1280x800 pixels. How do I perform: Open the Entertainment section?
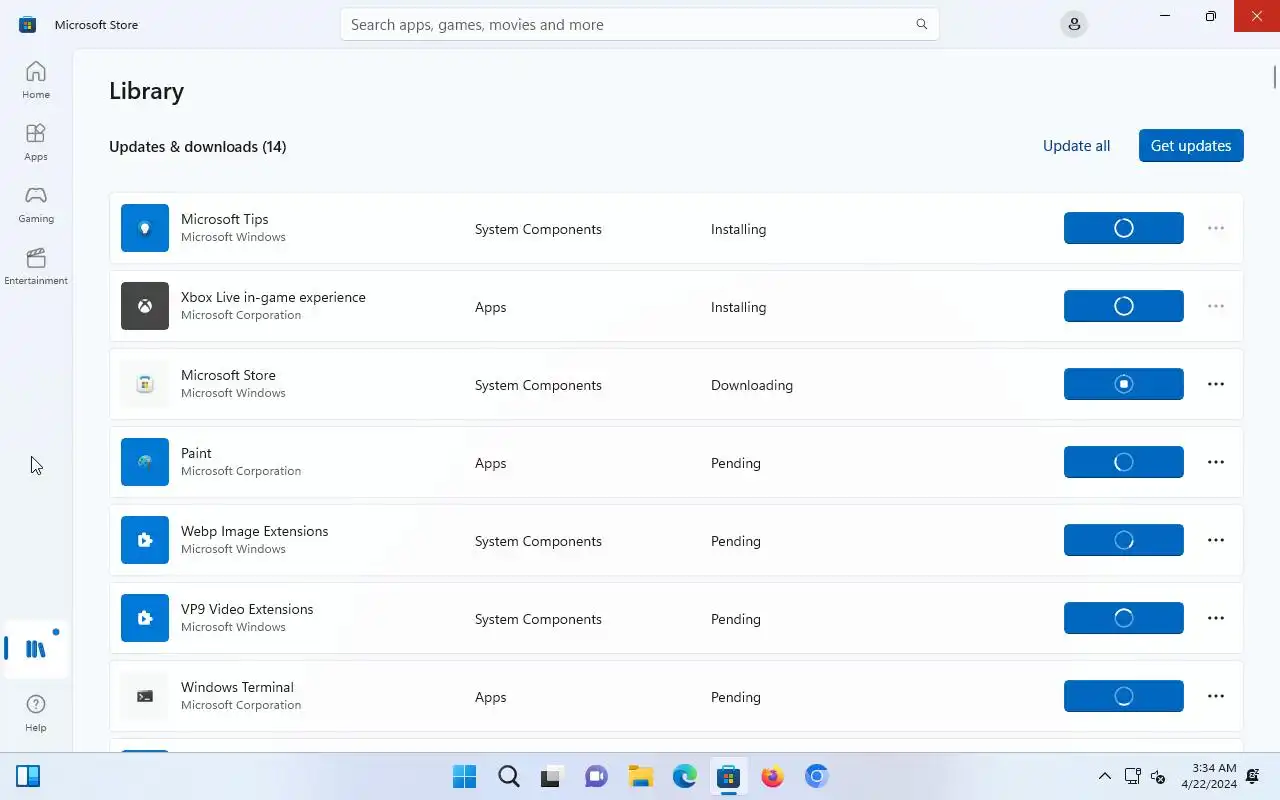tap(36, 266)
